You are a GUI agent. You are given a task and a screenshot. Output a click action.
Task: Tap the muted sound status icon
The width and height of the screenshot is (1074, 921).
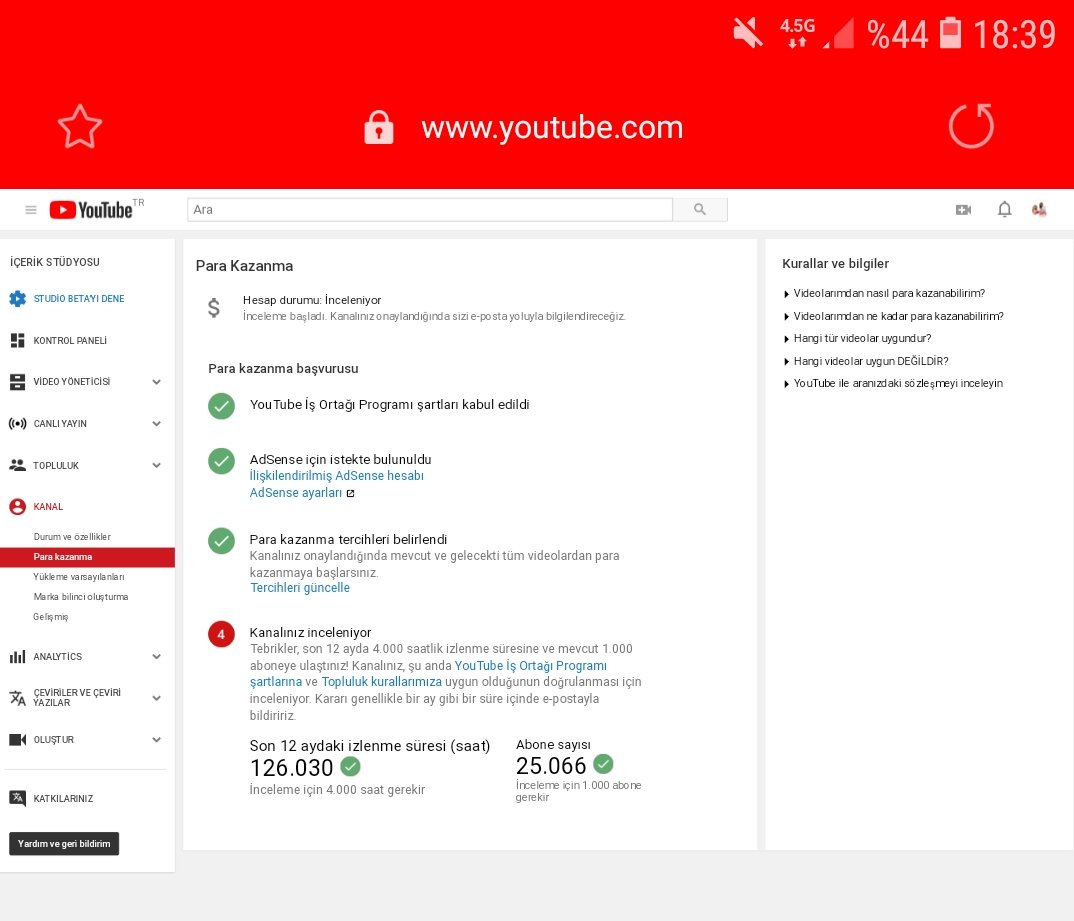click(x=747, y=33)
